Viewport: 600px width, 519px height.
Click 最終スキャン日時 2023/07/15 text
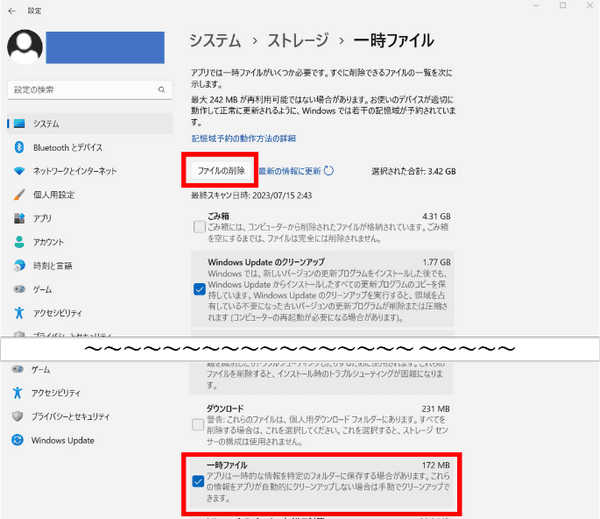pyautogui.click(x=251, y=196)
